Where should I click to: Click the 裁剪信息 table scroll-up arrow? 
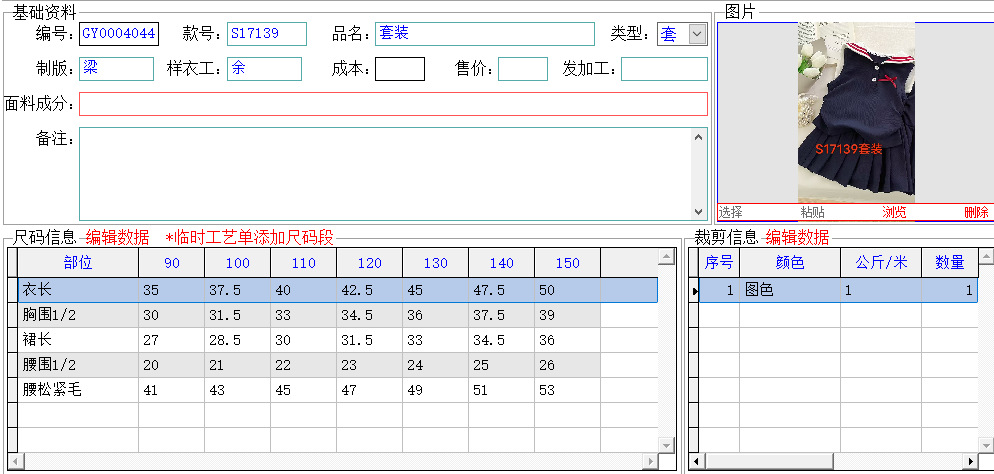(986, 256)
